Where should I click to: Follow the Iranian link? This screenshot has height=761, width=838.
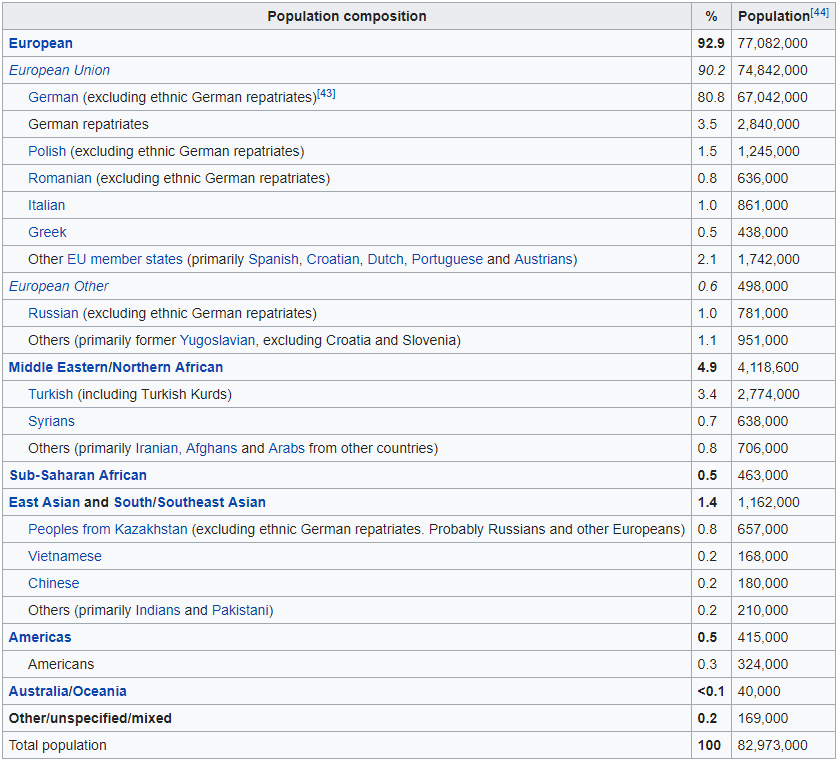[156, 448]
